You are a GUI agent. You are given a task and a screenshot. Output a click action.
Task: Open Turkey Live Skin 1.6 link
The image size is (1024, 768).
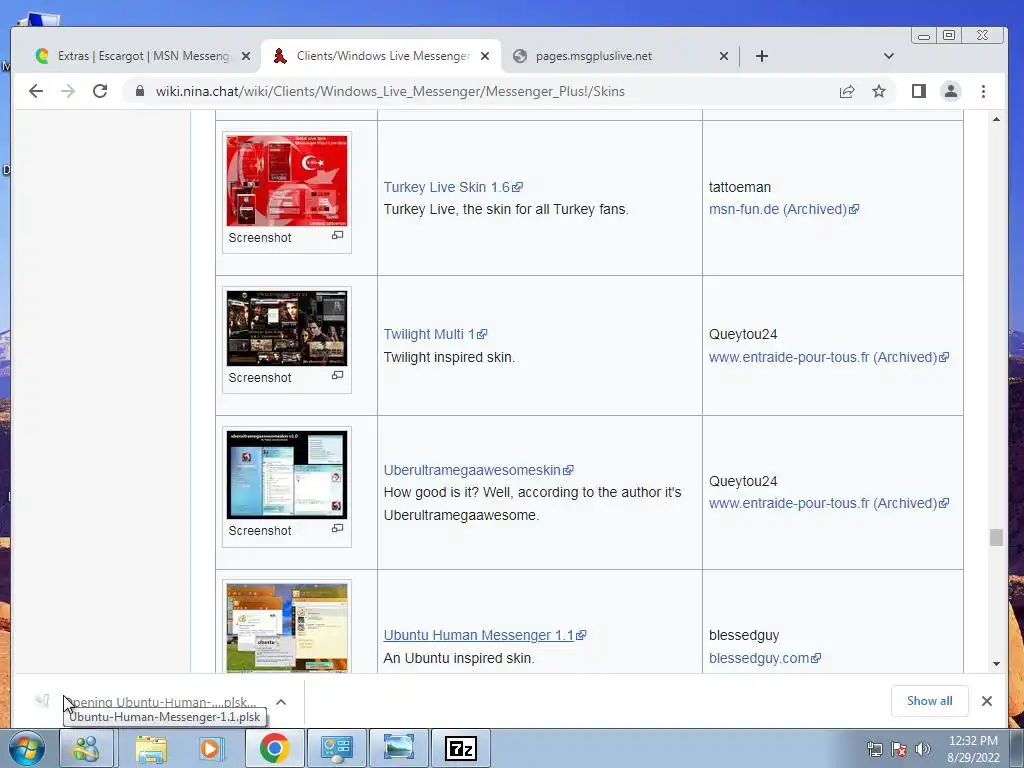point(453,187)
